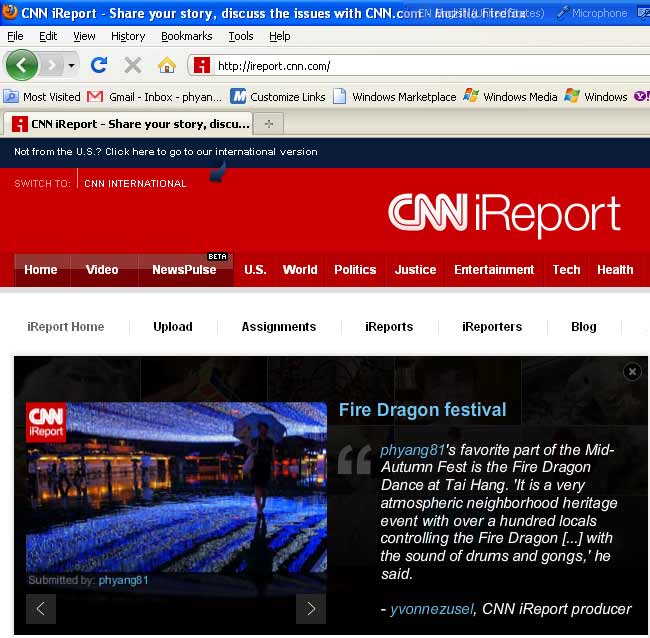Open the Gmail Inbox bookmark
This screenshot has height=638, width=650.
coord(154,97)
